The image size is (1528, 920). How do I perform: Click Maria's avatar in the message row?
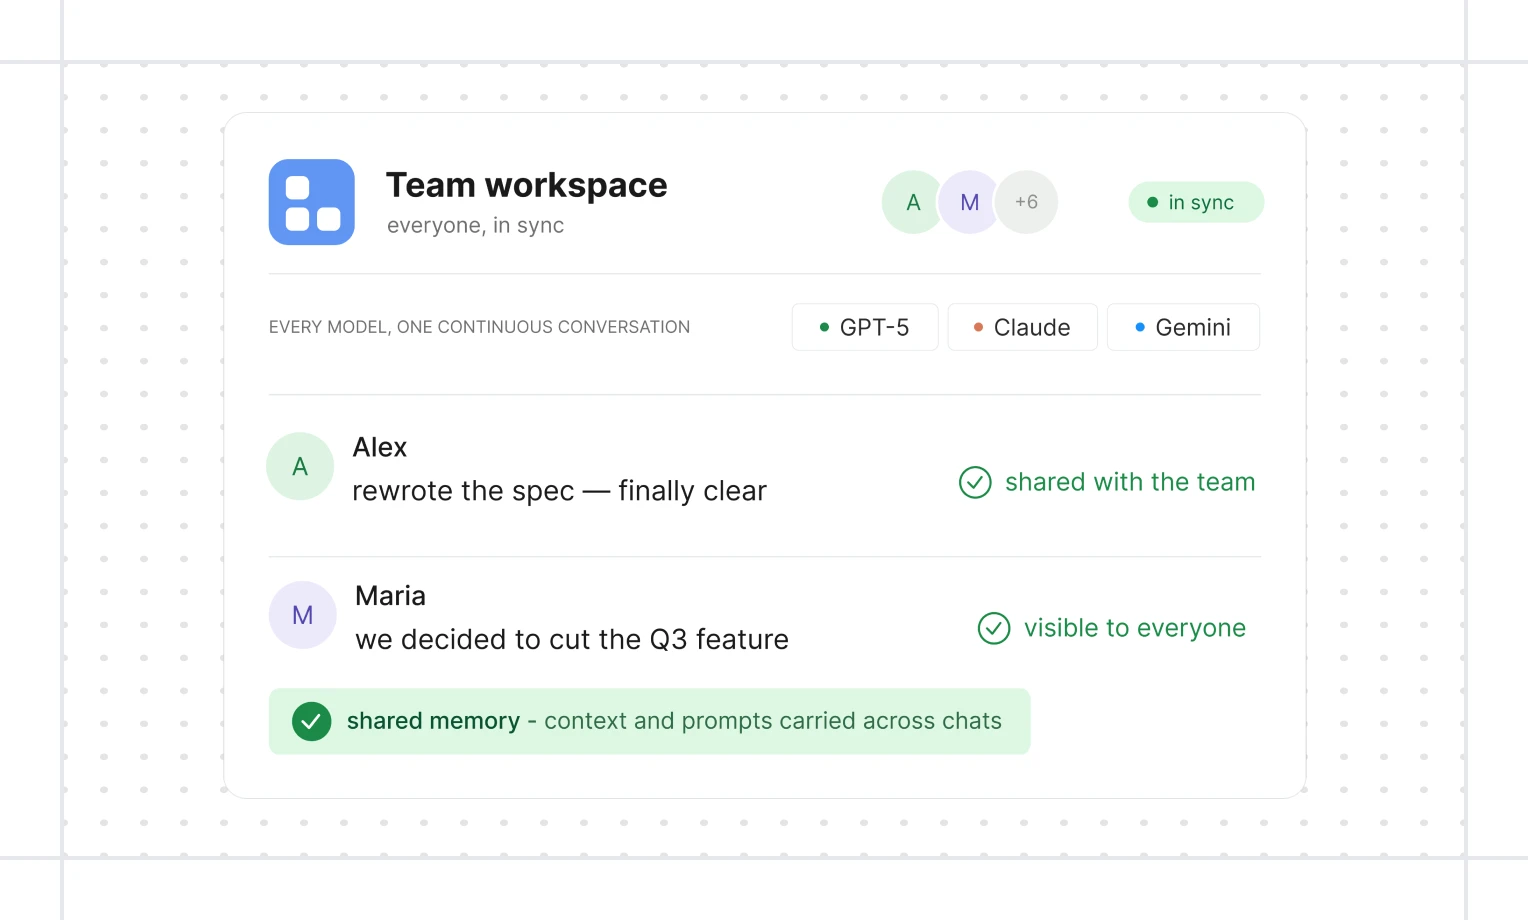pos(303,615)
